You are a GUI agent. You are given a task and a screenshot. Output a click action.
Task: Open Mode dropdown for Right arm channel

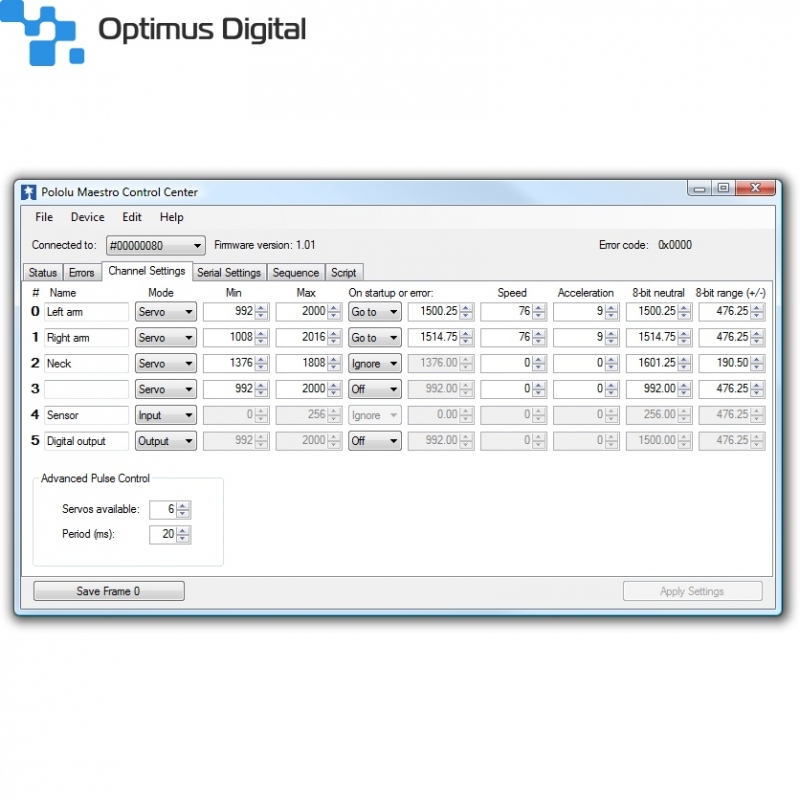[x=166, y=338]
